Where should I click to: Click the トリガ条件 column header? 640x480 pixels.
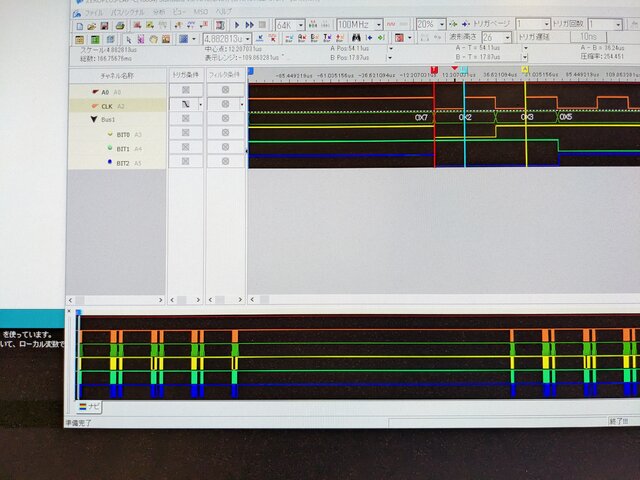[185, 75]
